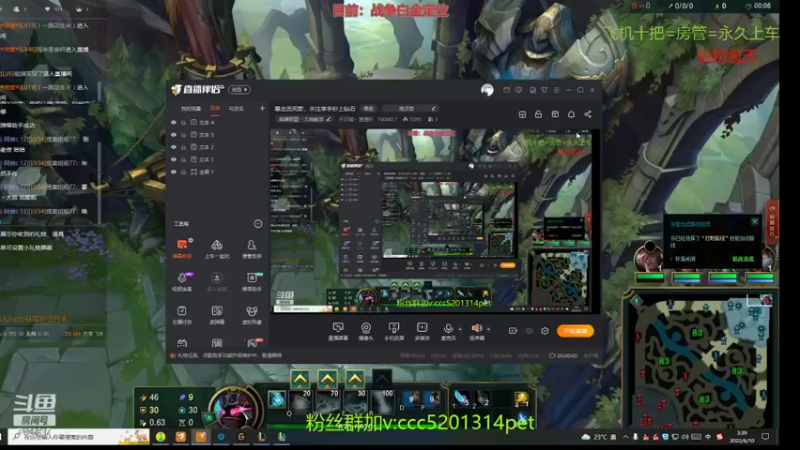800x450 pixels.
Task: Click the 中 input method tray icon
Action: tap(708, 437)
